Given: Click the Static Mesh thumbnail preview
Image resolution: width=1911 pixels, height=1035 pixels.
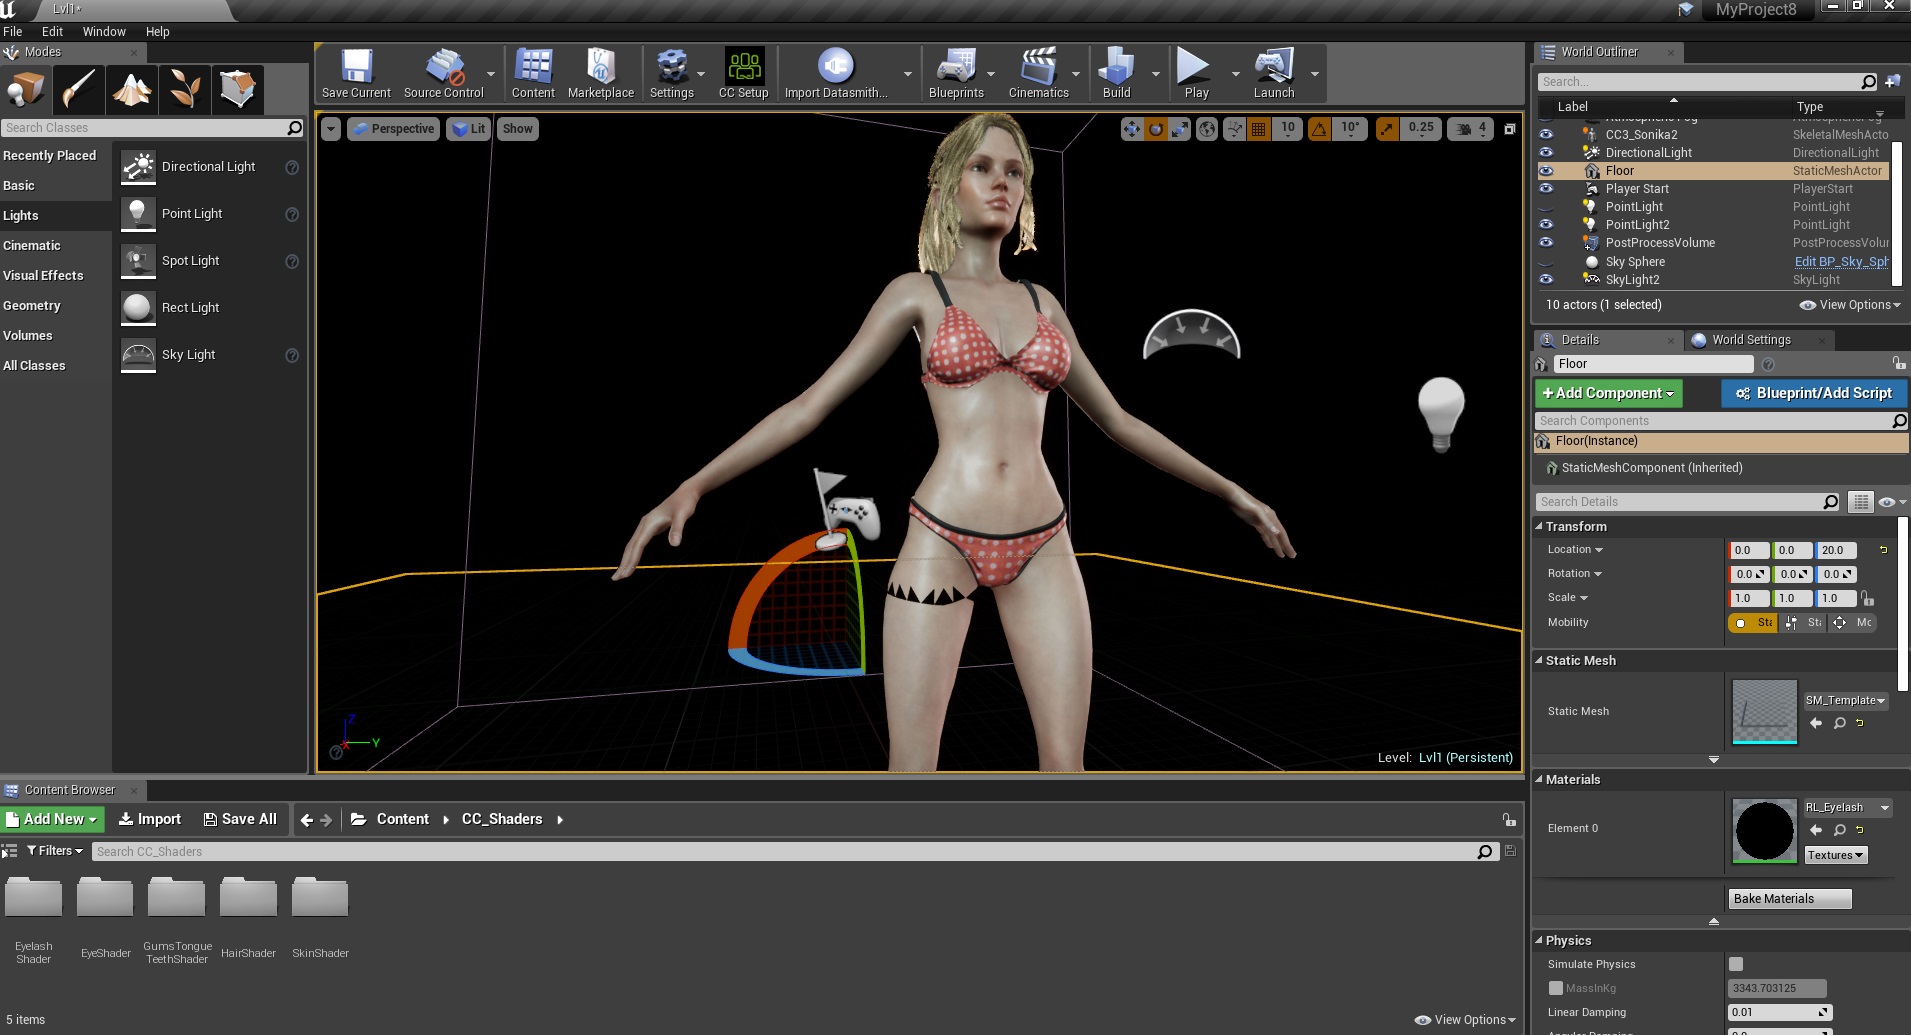Looking at the screenshot, I should click(1764, 712).
